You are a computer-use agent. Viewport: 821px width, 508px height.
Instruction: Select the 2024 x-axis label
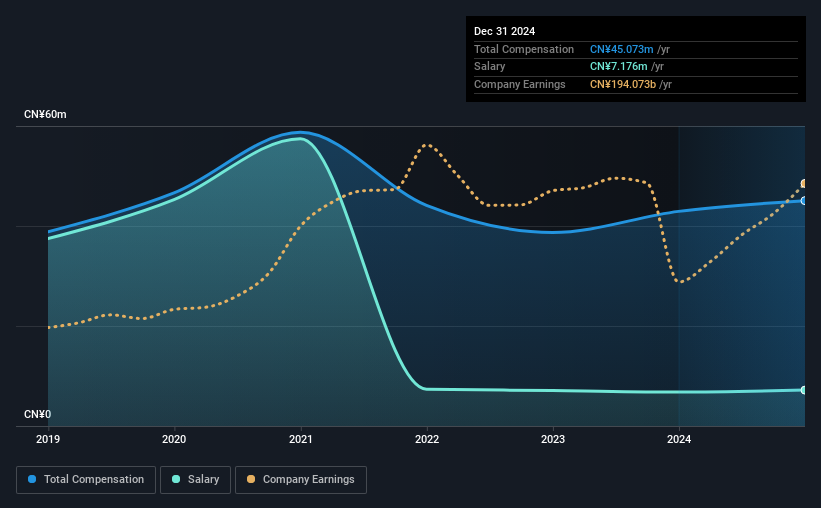679,439
